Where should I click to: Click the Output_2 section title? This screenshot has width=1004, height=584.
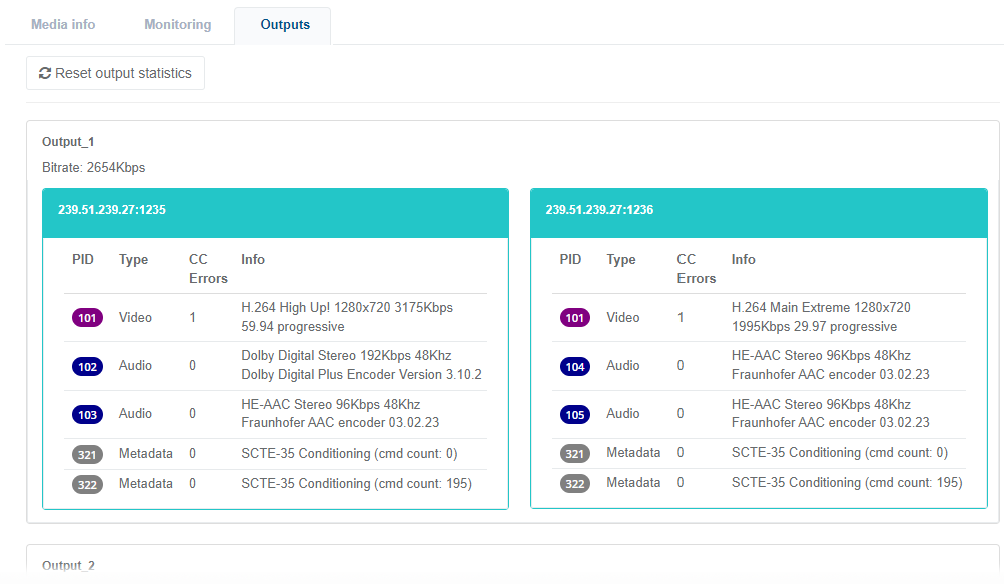(68, 566)
